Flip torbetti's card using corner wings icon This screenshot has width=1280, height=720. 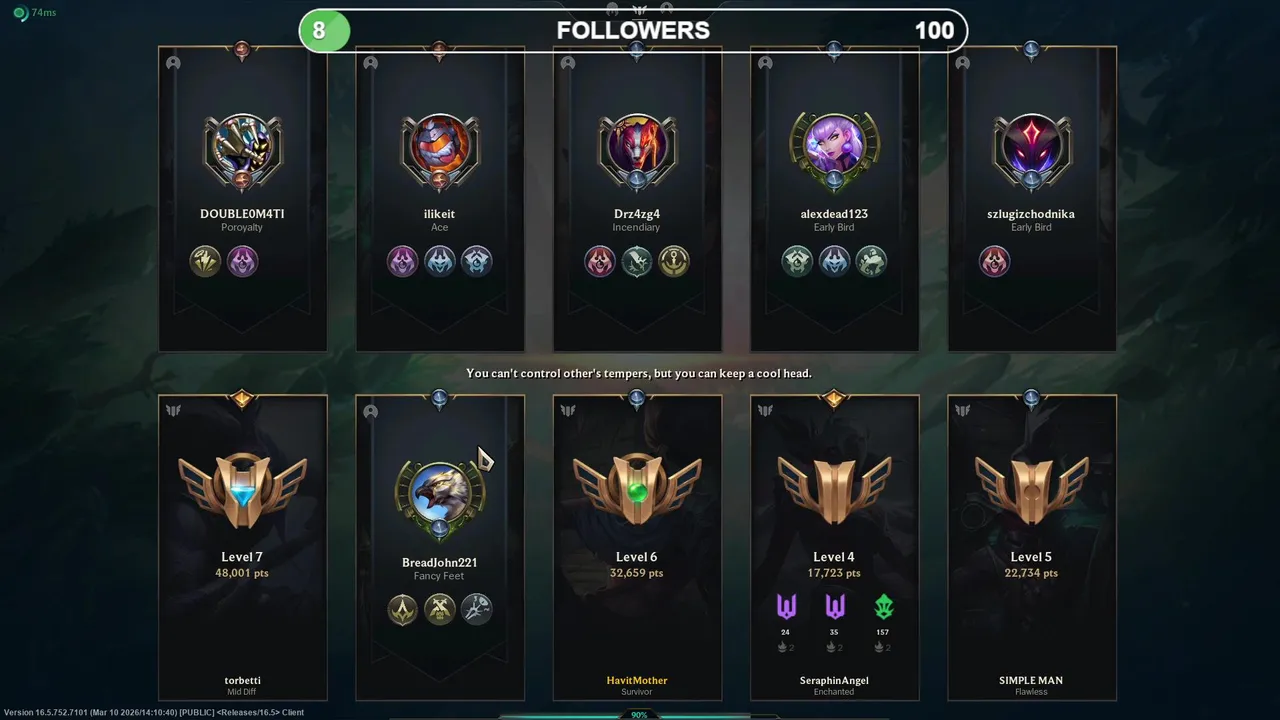[x=173, y=410]
